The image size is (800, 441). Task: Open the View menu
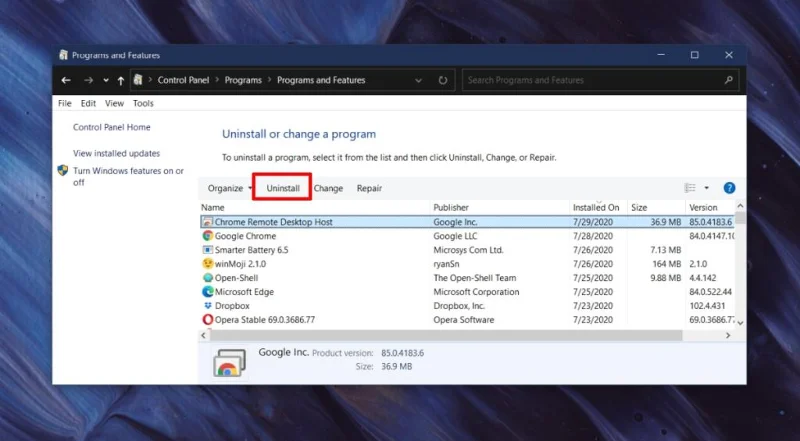pyautogui.click(x=114, y=103)
